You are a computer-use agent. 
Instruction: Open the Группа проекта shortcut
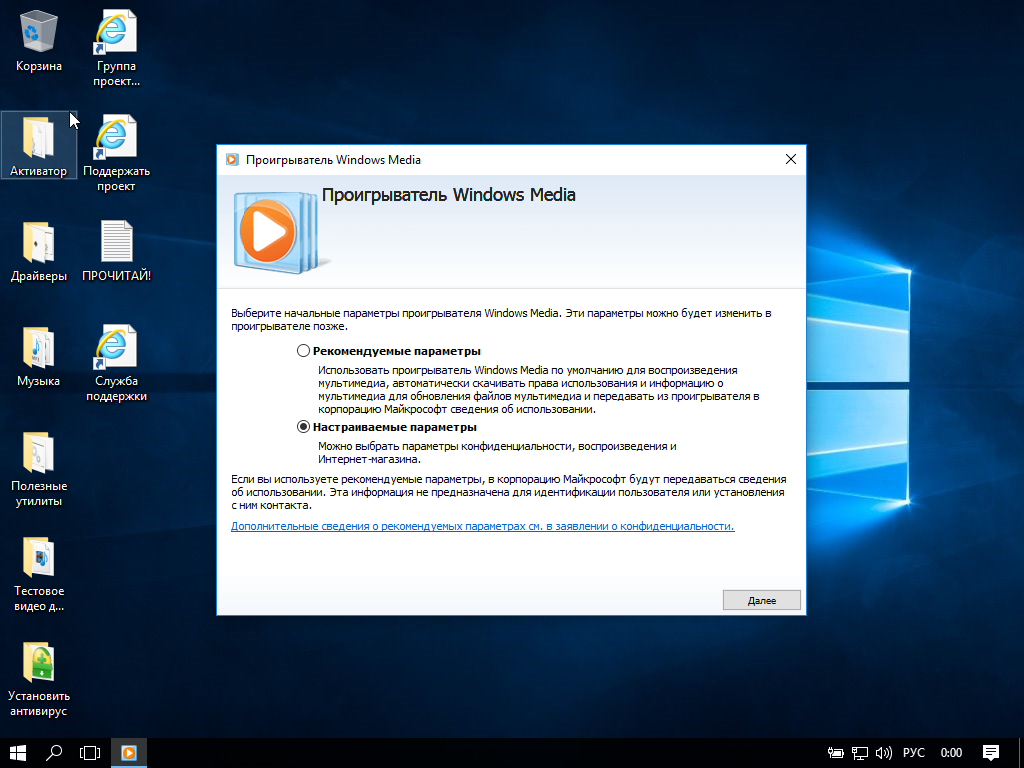[116, 48]
